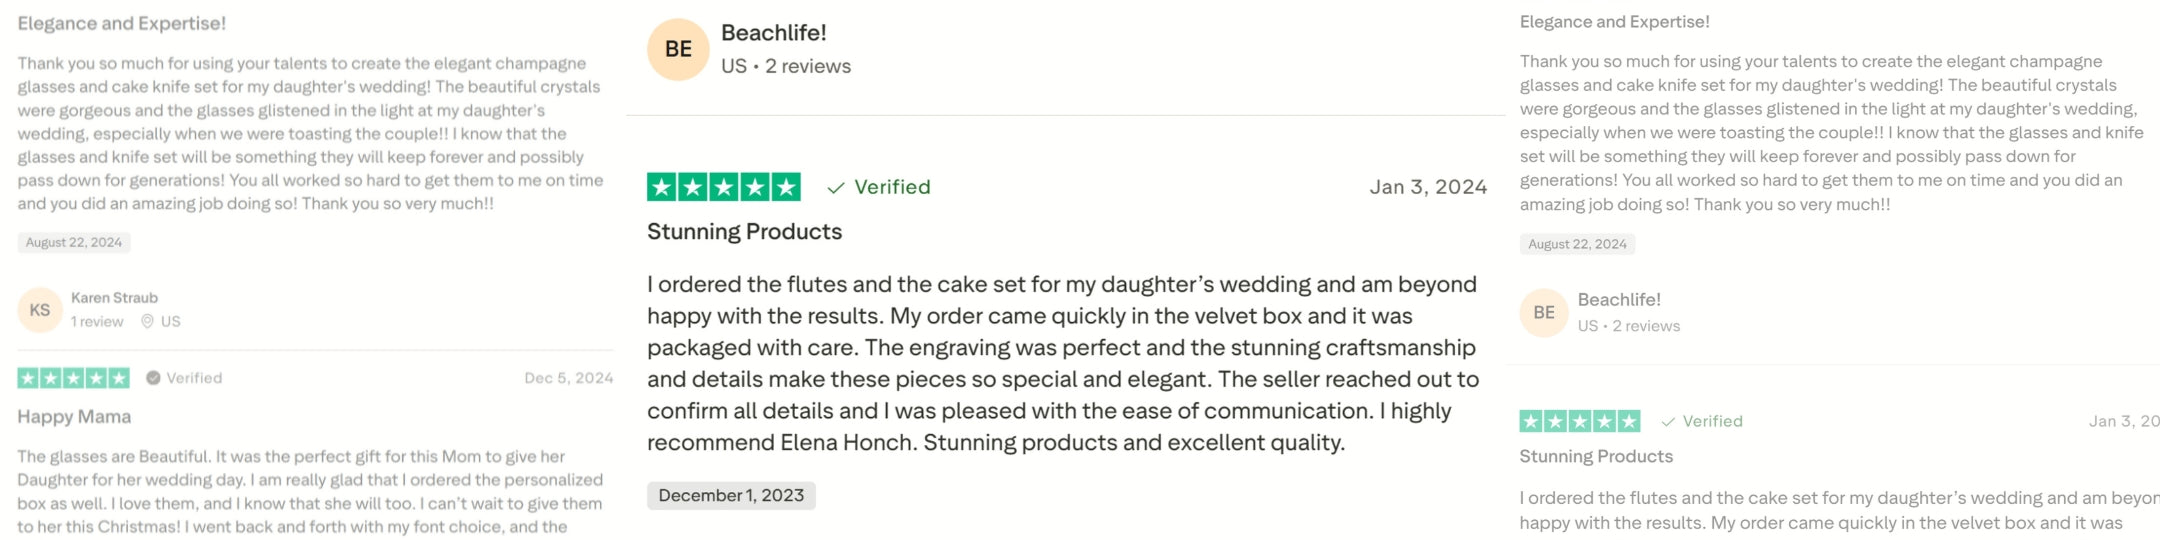
Task: Click the small faded BE avatar under August 22 badge
Action: pyautogui.click(x=1544, y=312)
